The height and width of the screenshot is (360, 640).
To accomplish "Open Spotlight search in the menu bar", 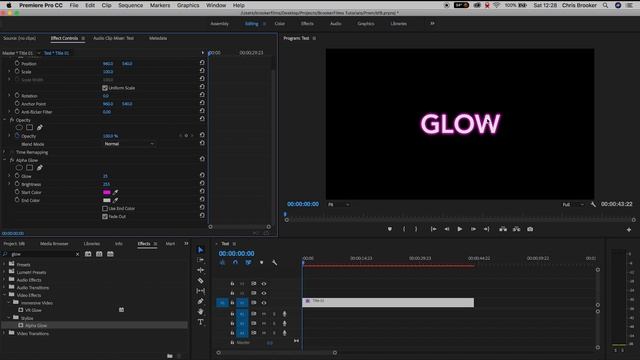I will coord(605,5).
